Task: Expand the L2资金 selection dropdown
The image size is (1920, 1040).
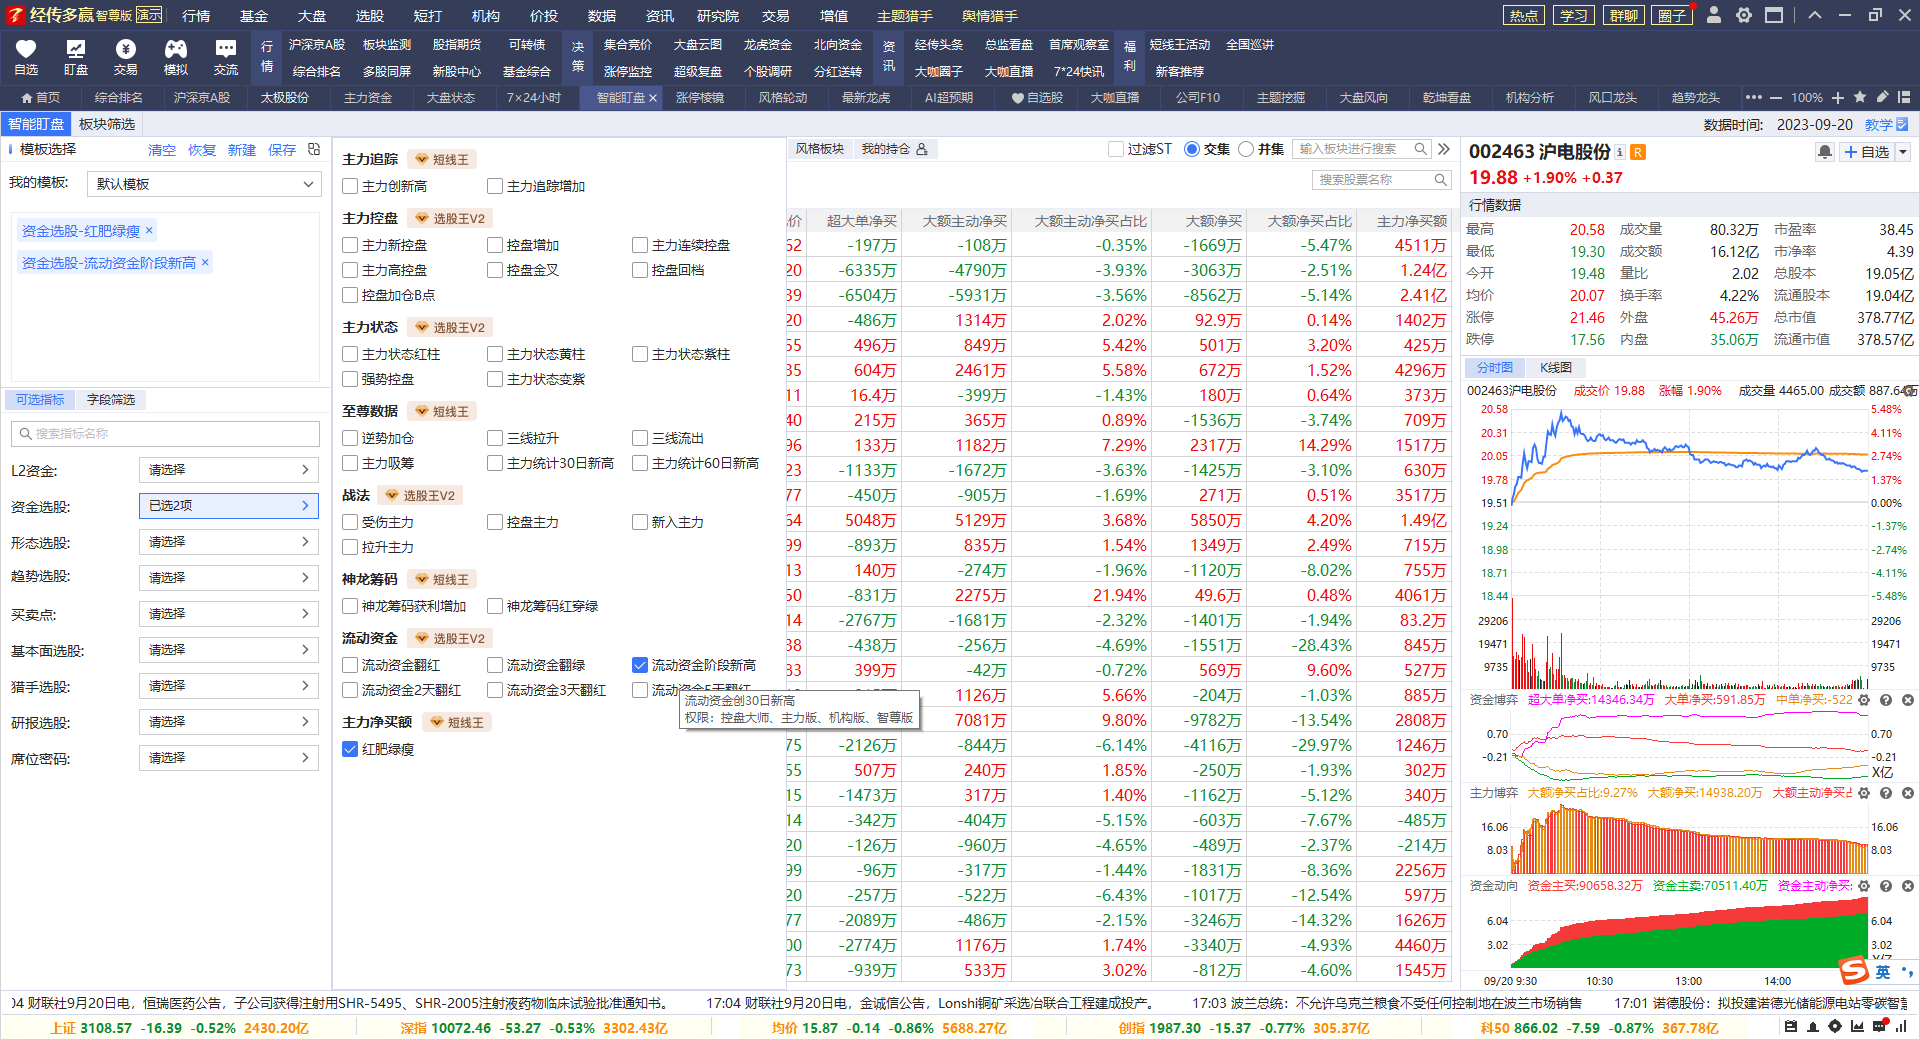Action: [x=228, y=470]
